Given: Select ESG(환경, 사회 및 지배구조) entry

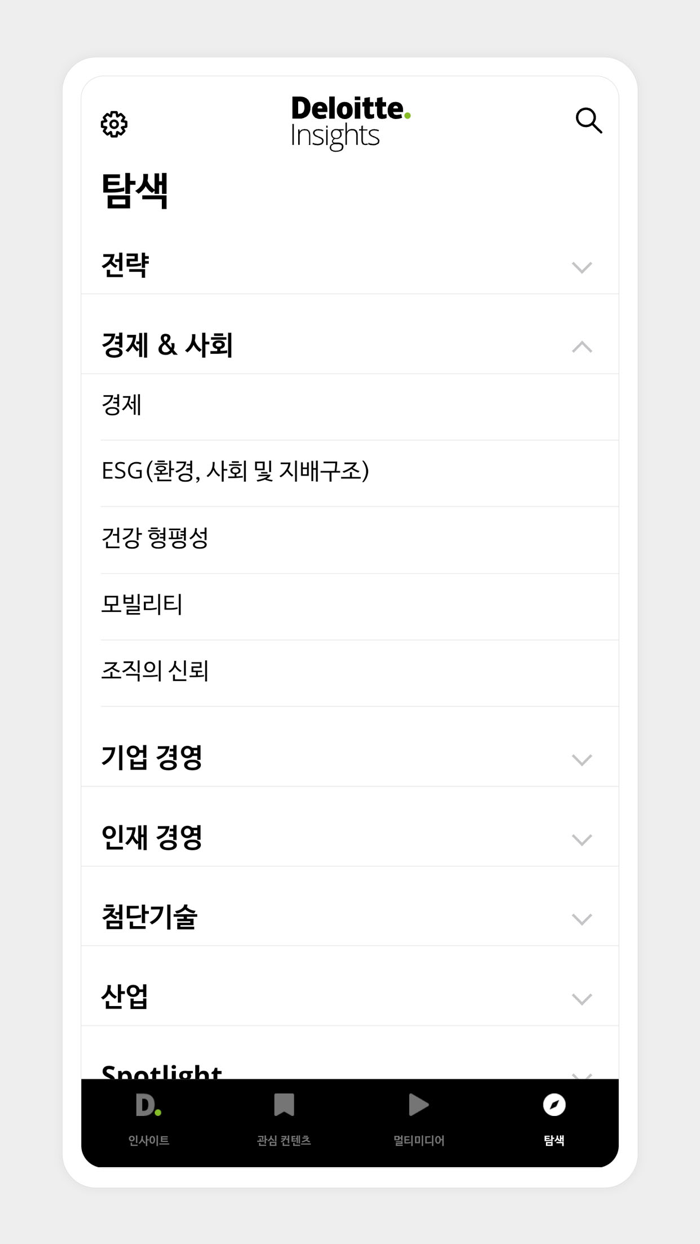Looking at the screenshot, I should coord(349,472).
